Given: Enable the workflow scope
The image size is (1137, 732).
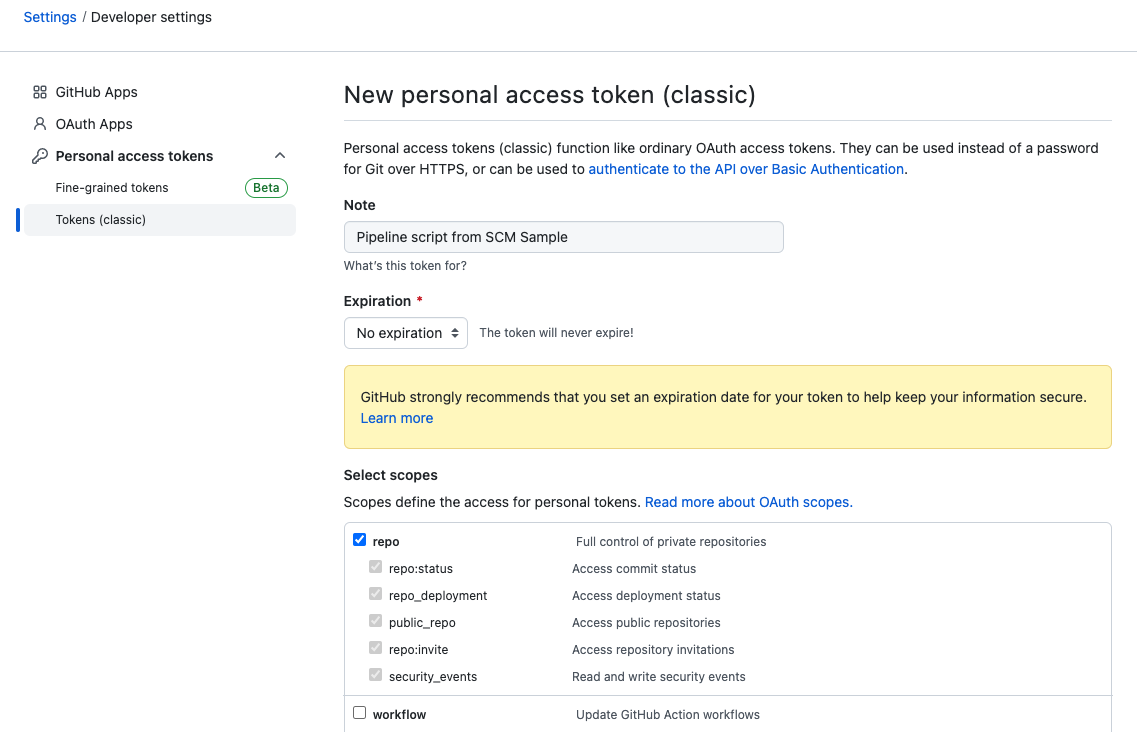Looking at the screenshot, I should click(359, 712).
